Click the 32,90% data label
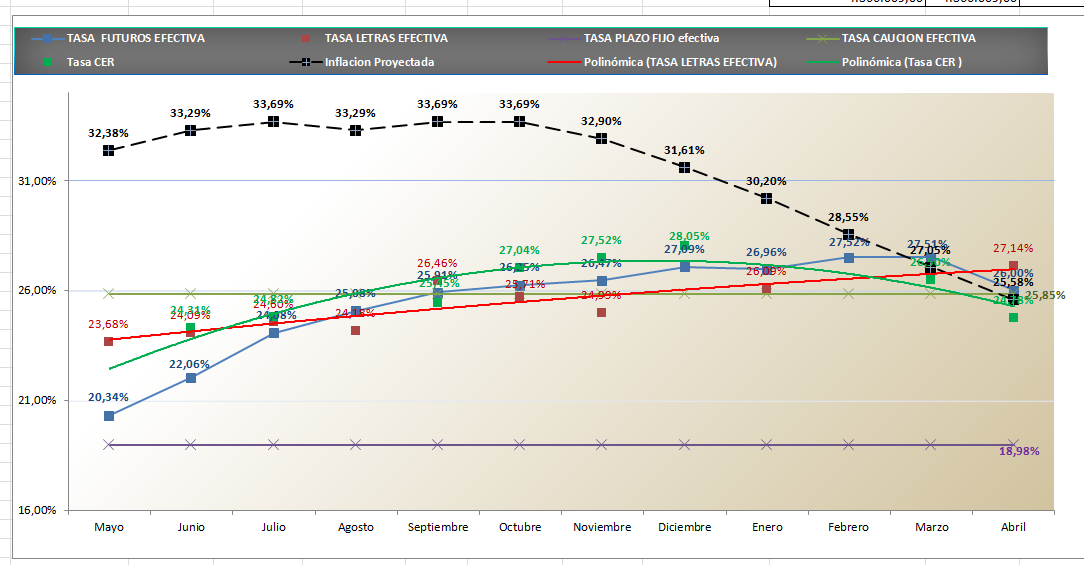Image resolution: width=1084 pixels, height=565 pixels. (601, 121)
